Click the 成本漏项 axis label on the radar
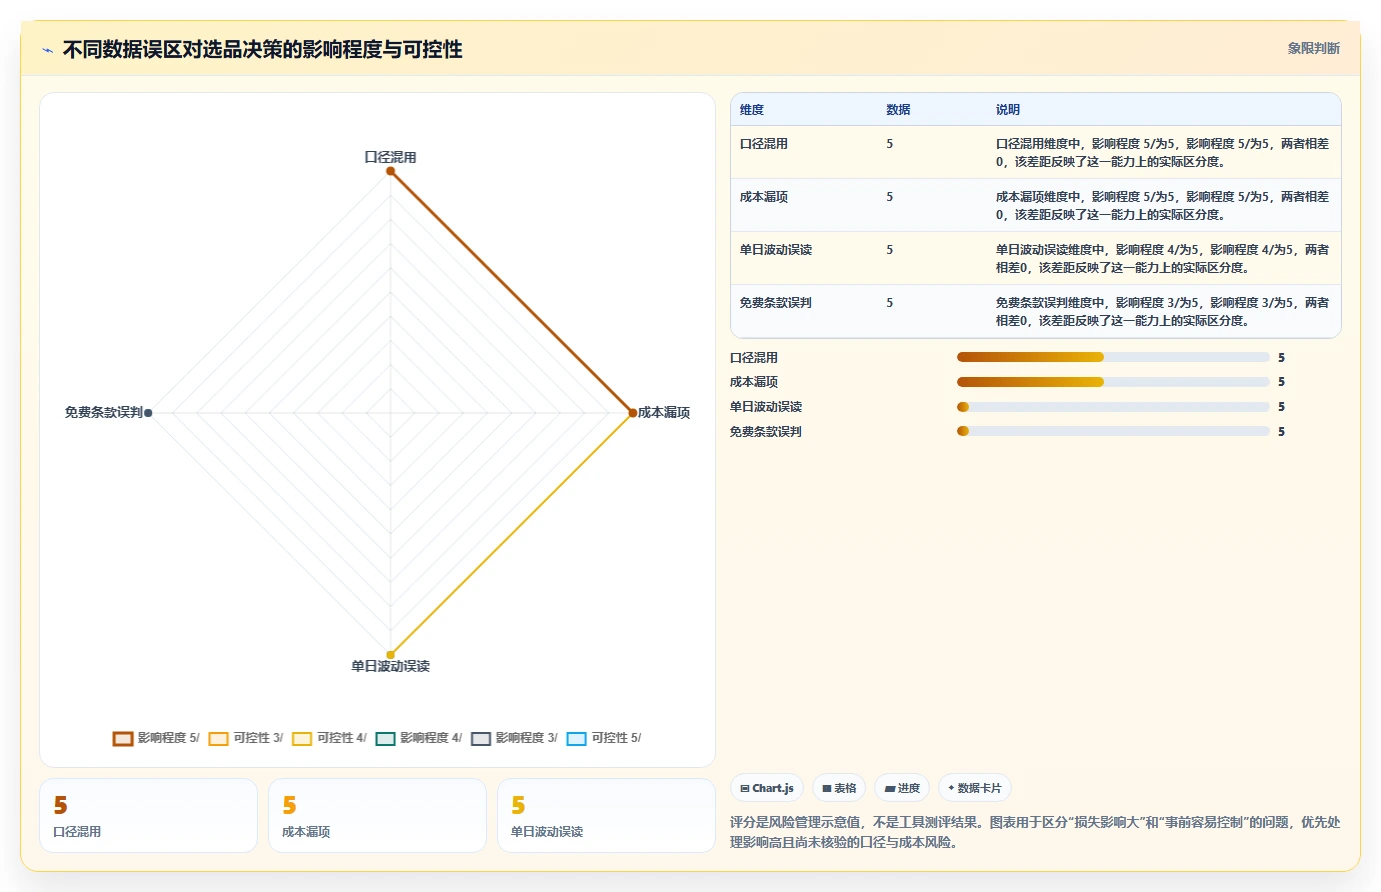The height and width of the screenshot is (892, 1381). 664,412
